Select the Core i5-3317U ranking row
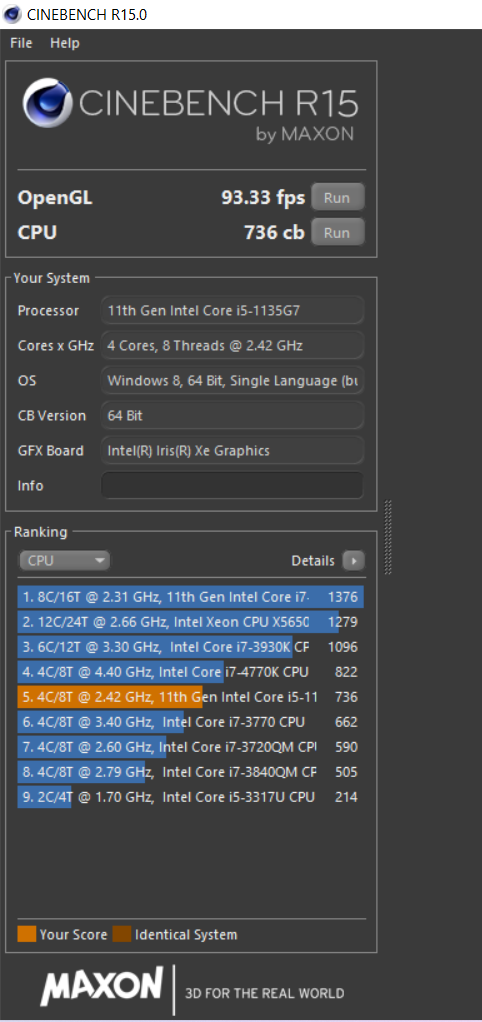Image resolution: width=482 pixels, height=1022 pixels. click(190, 796)
